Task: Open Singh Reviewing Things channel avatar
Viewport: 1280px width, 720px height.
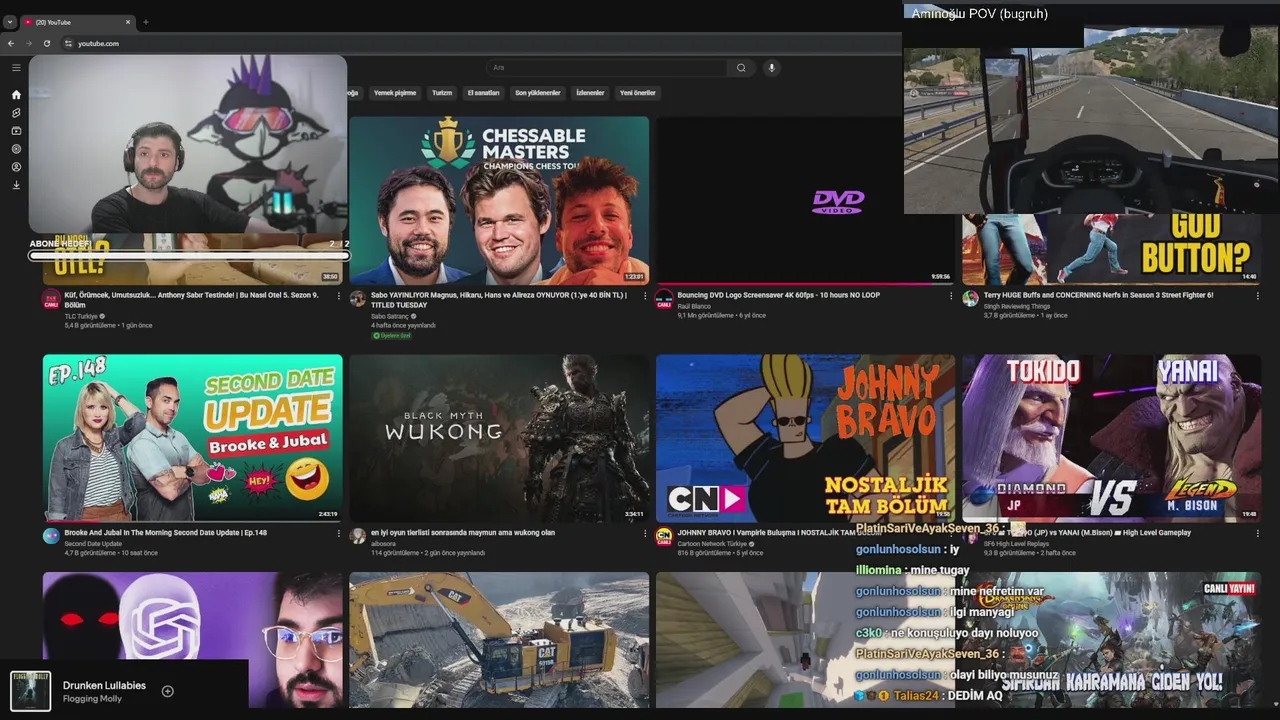Action: point(970,298)
